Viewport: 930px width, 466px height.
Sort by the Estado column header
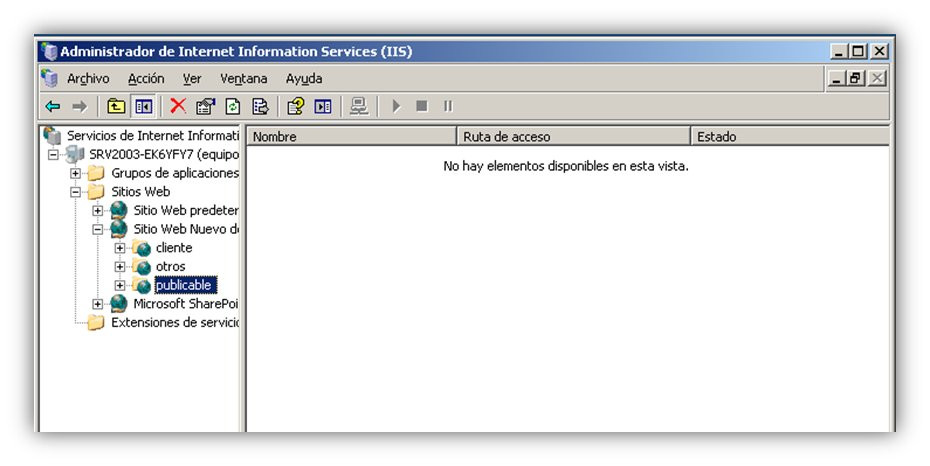pyautogui.click(x=791, y=136)
